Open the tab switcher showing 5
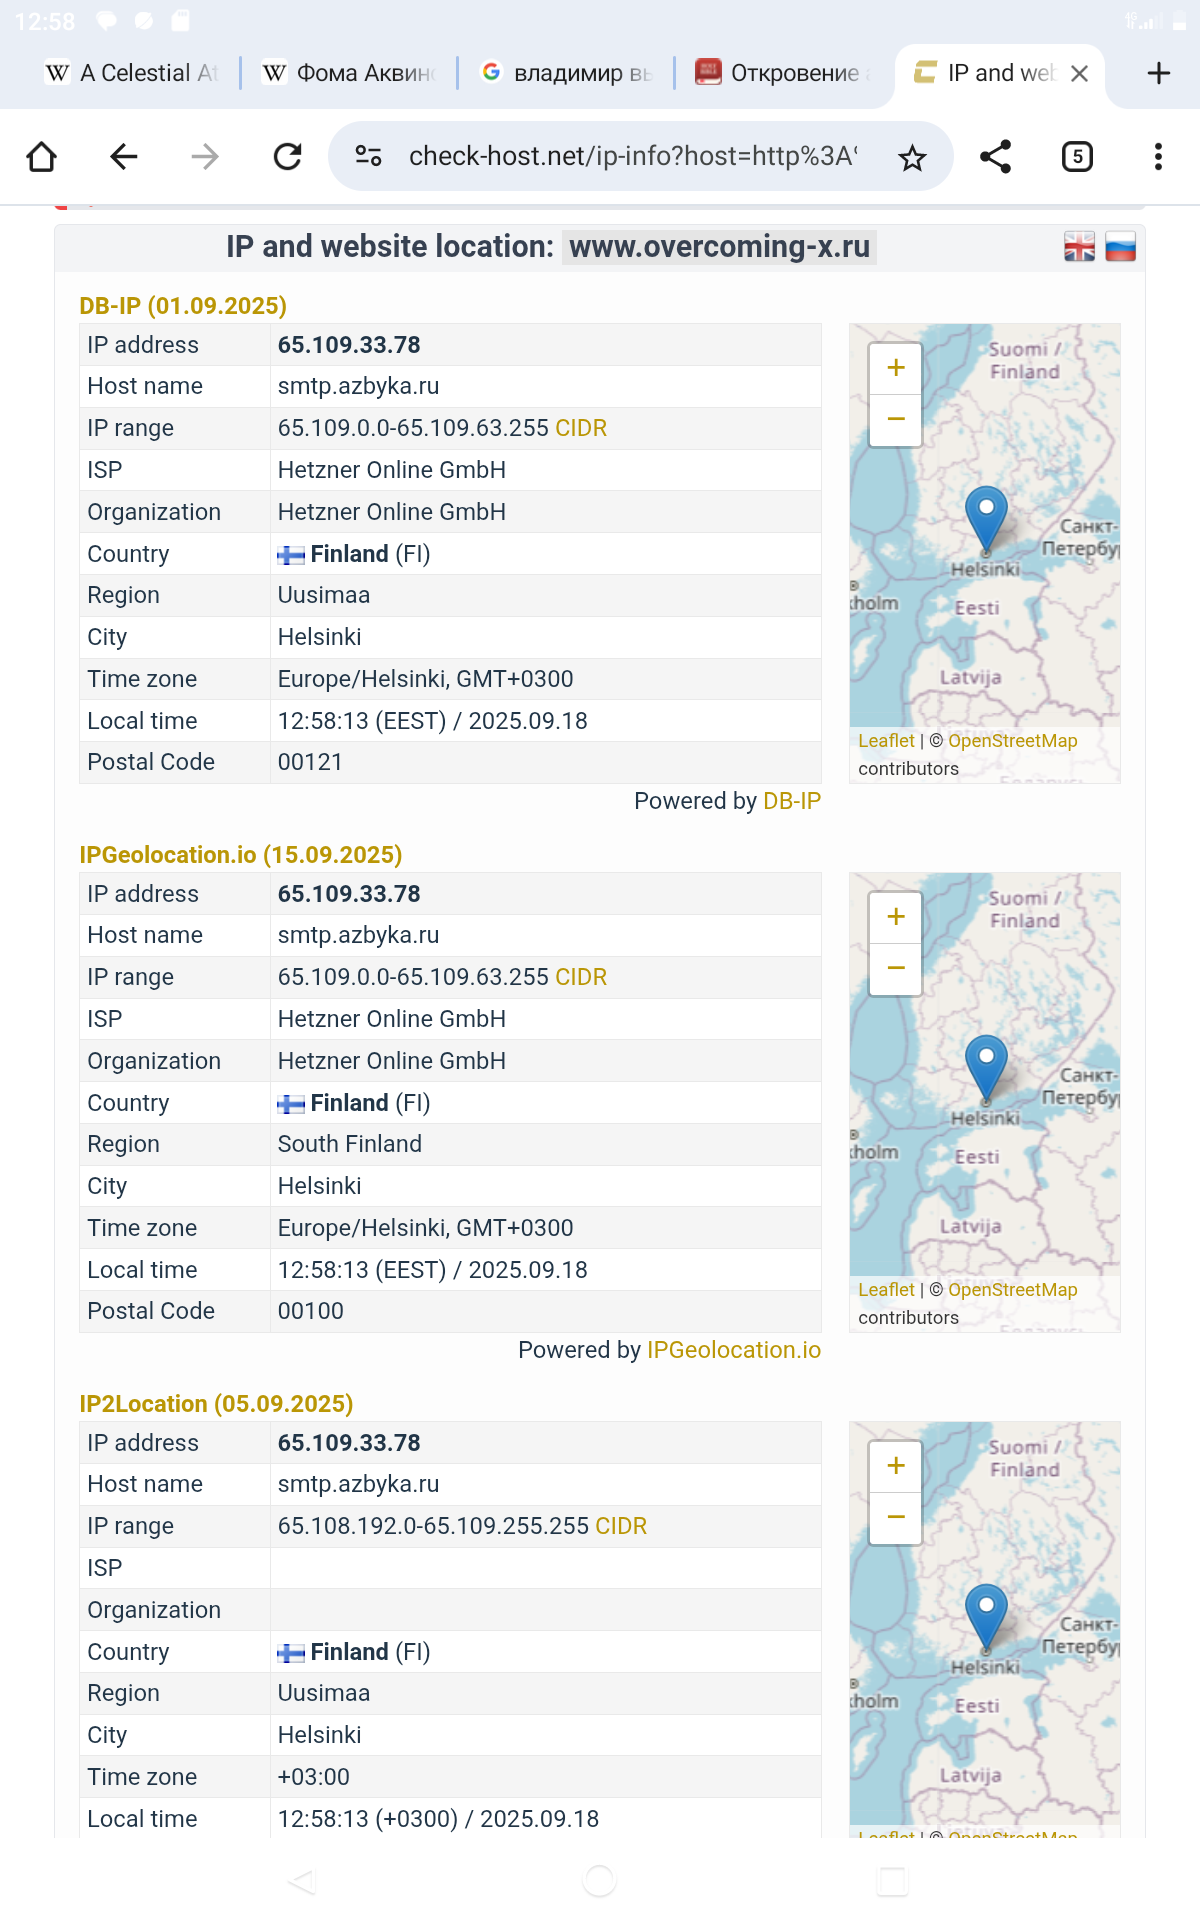This screenshot has height=1920, width=1200. point(1077,157)
